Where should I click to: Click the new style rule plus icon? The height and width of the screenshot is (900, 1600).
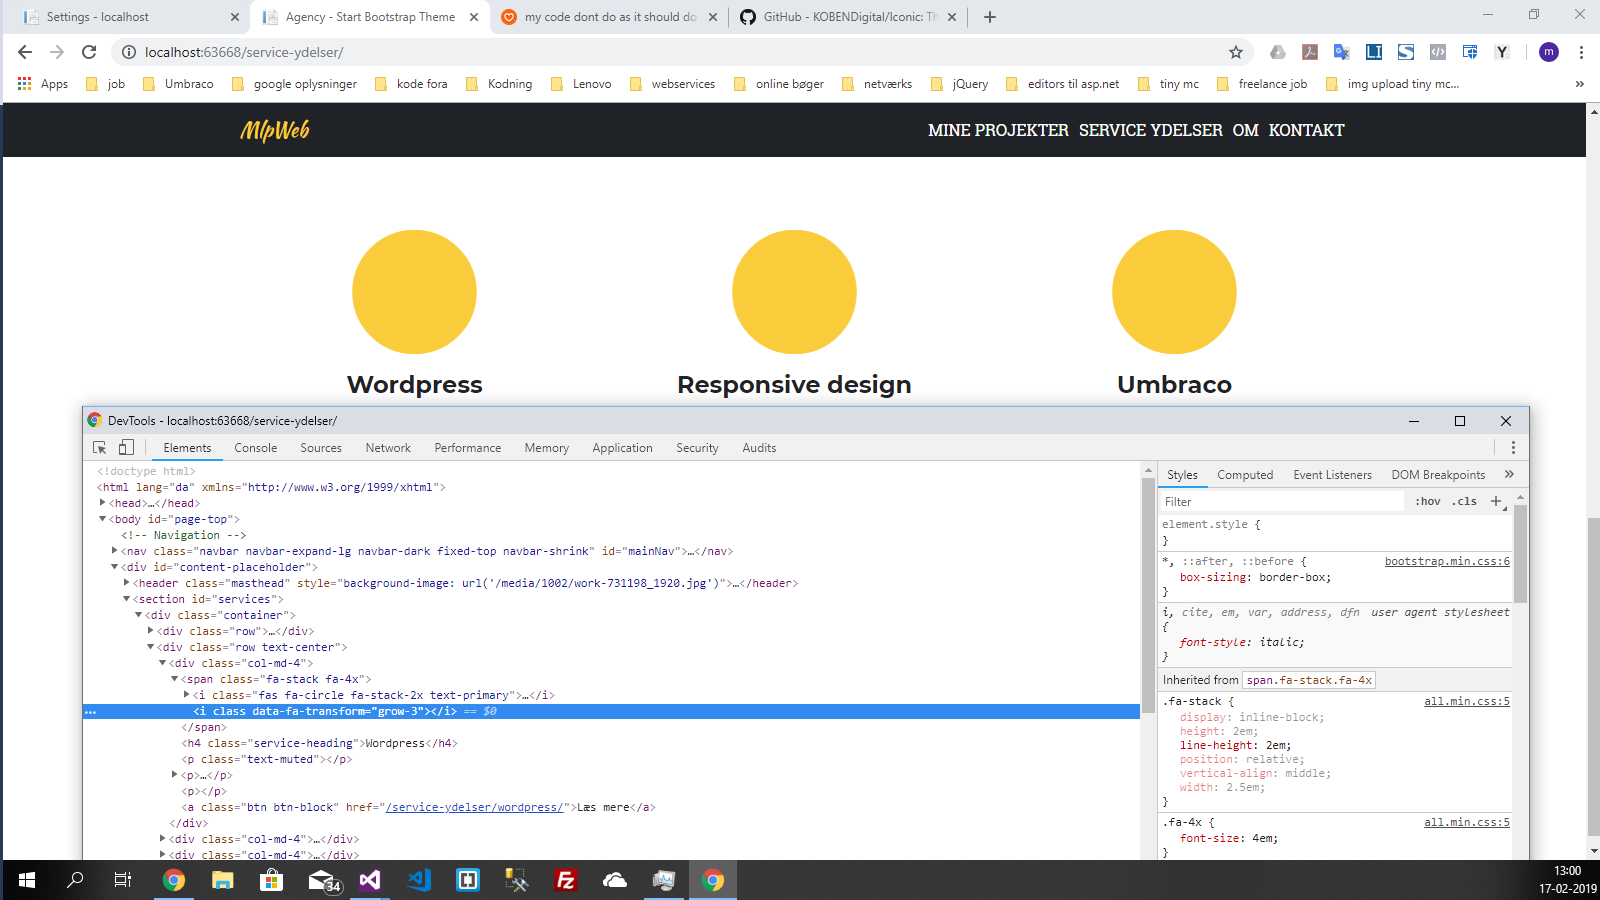(1496, 501)
